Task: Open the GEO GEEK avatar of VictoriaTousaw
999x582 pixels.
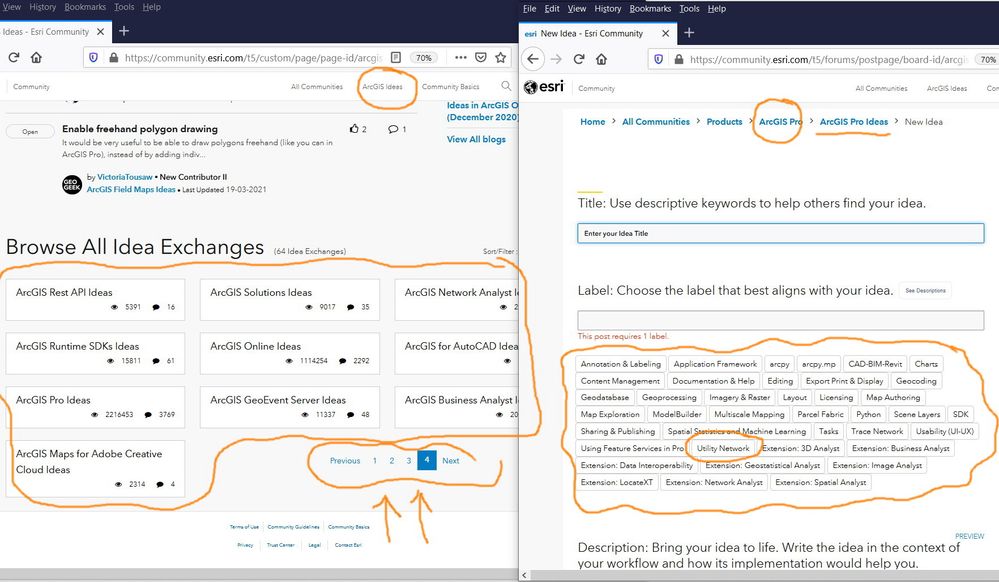Action: pyautogui.click(x=72, y=184)
